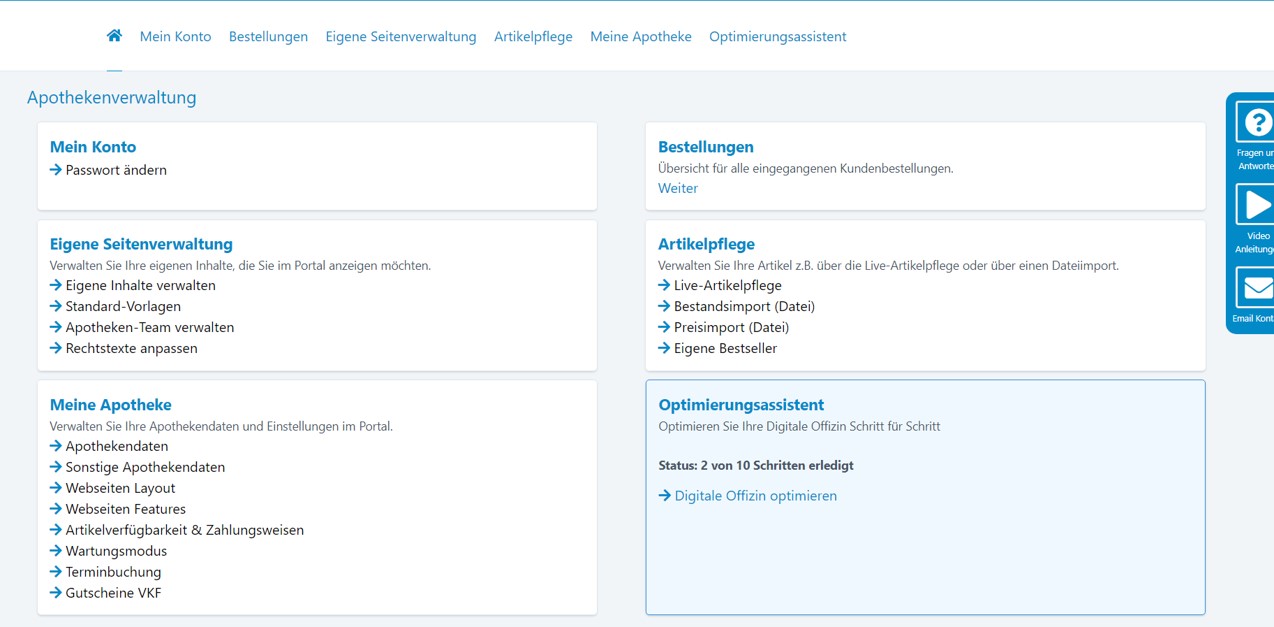Click the Artikelpflege card heading
The image size is (1274, 627).
click(706, 244)
